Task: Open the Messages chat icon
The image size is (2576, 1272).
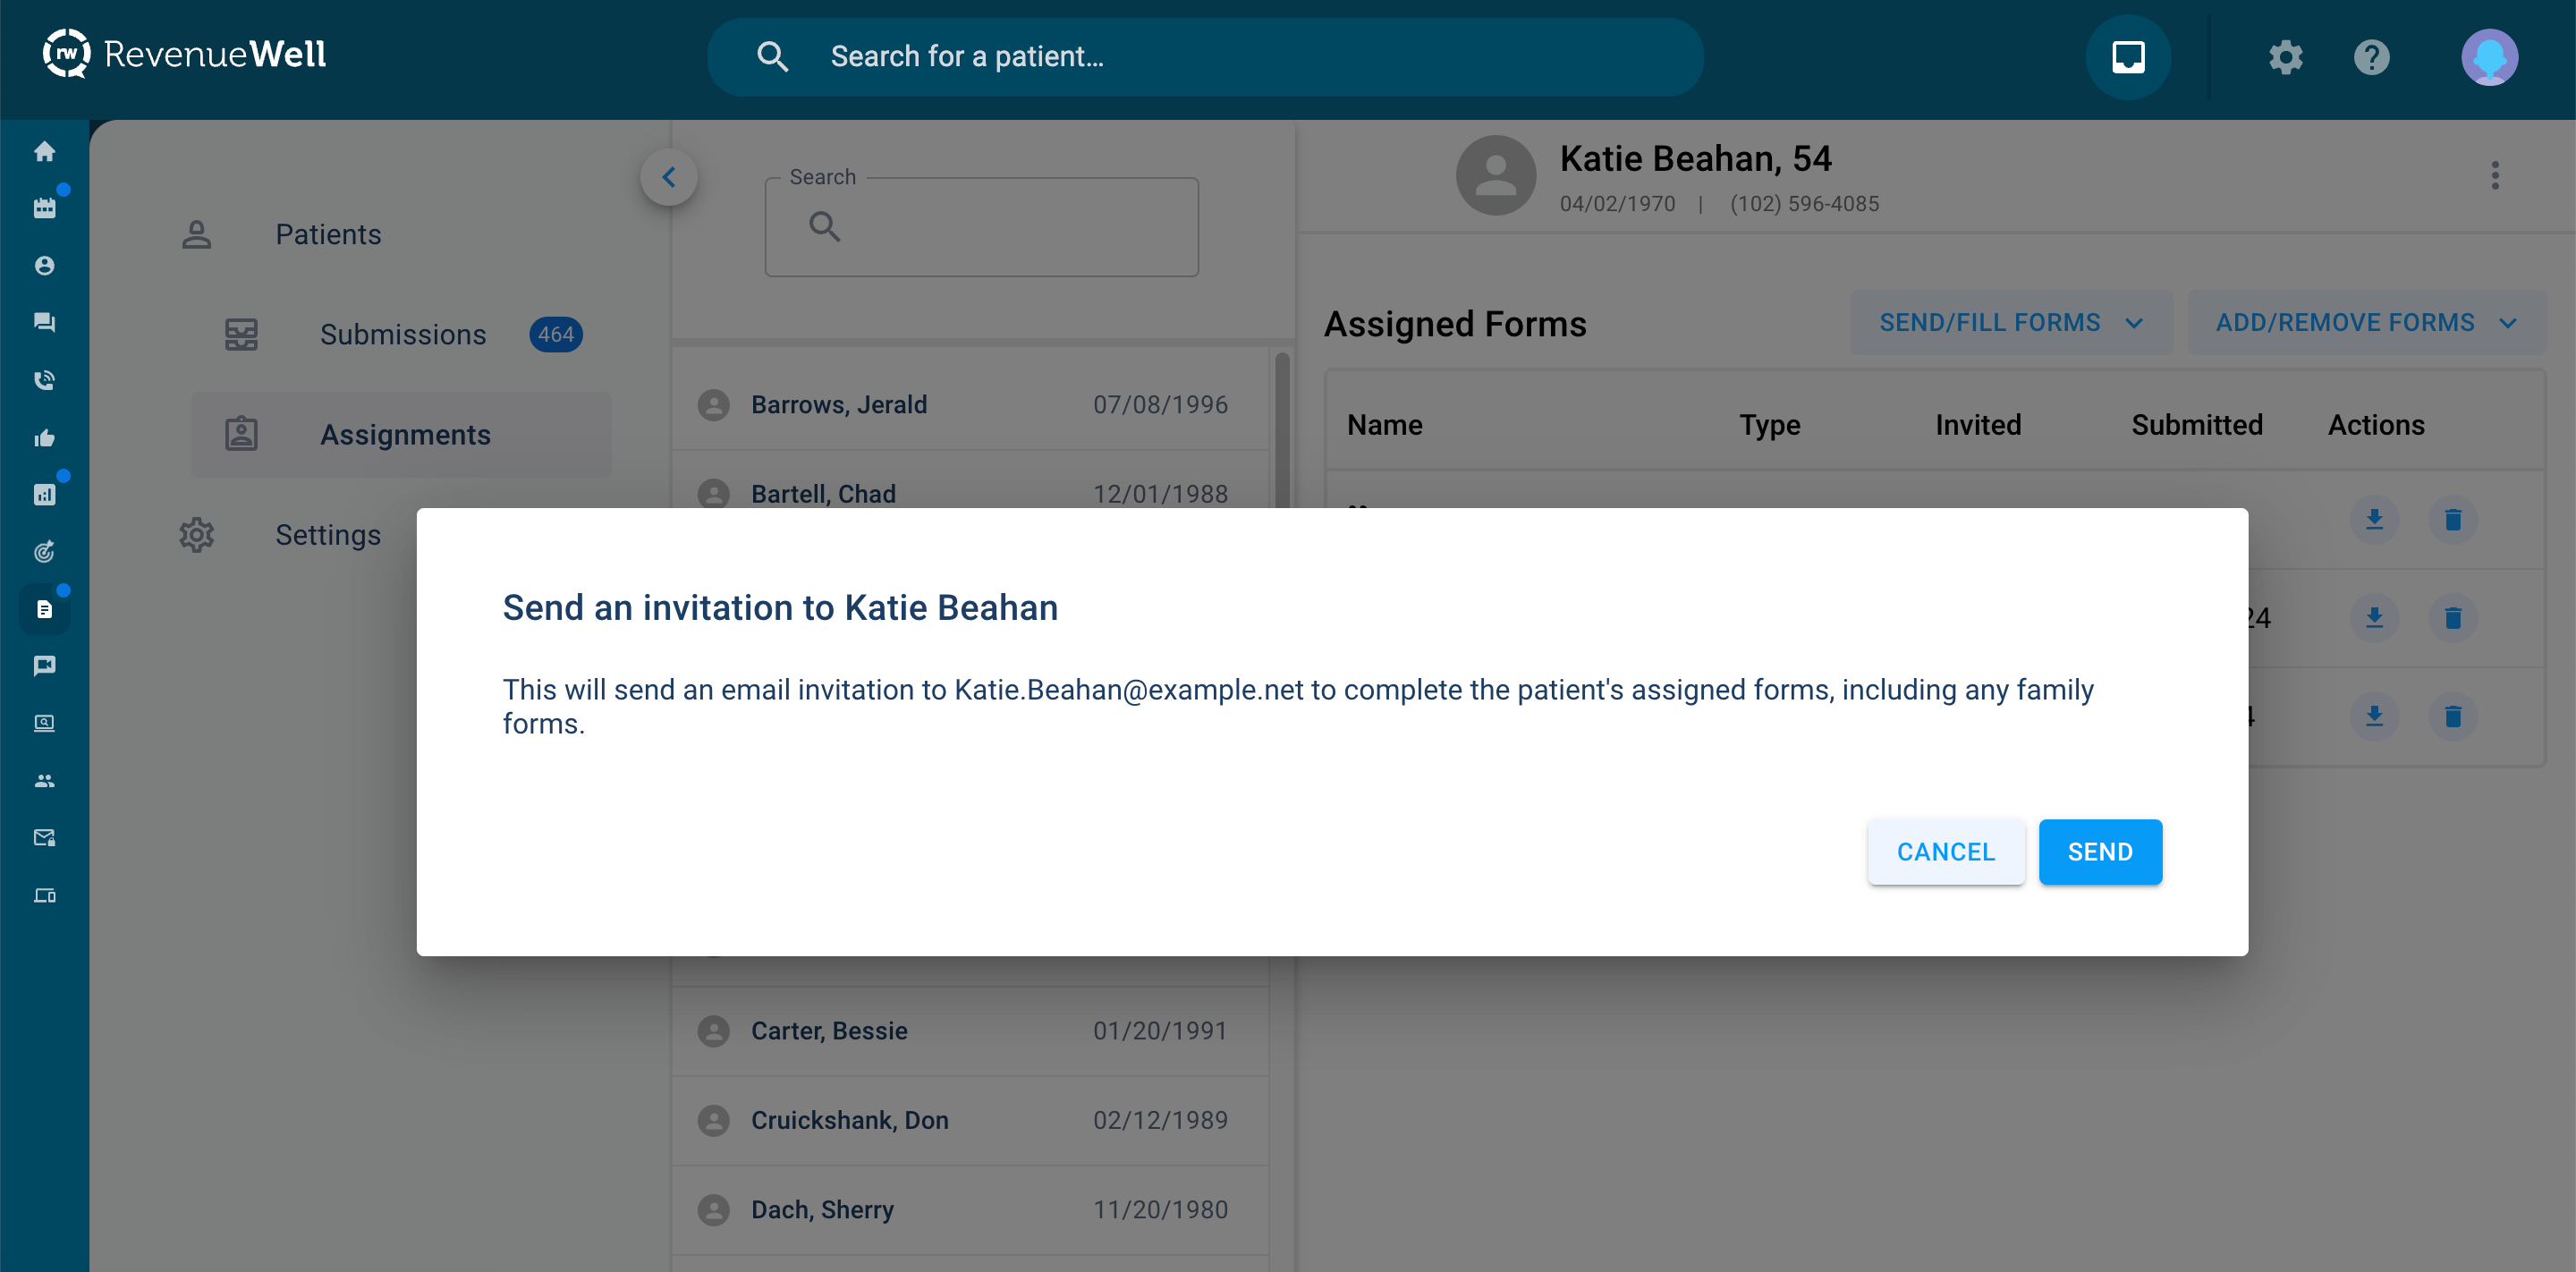Action: pos(44,322)
